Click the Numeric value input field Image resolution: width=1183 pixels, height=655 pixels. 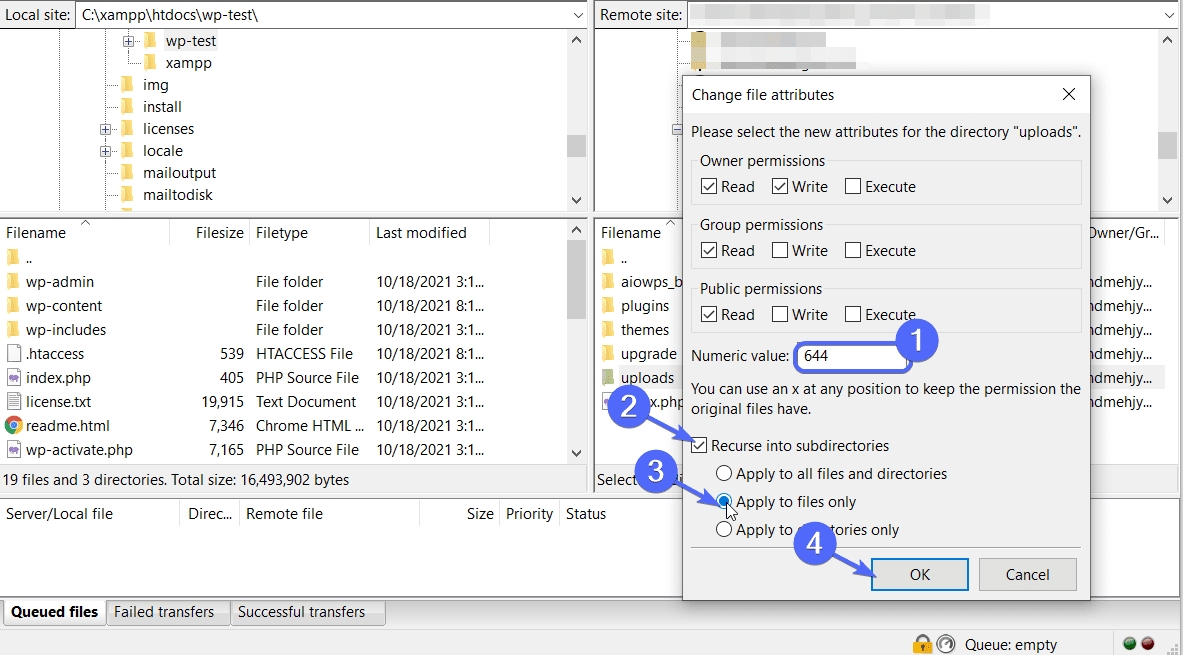(852, 355)
